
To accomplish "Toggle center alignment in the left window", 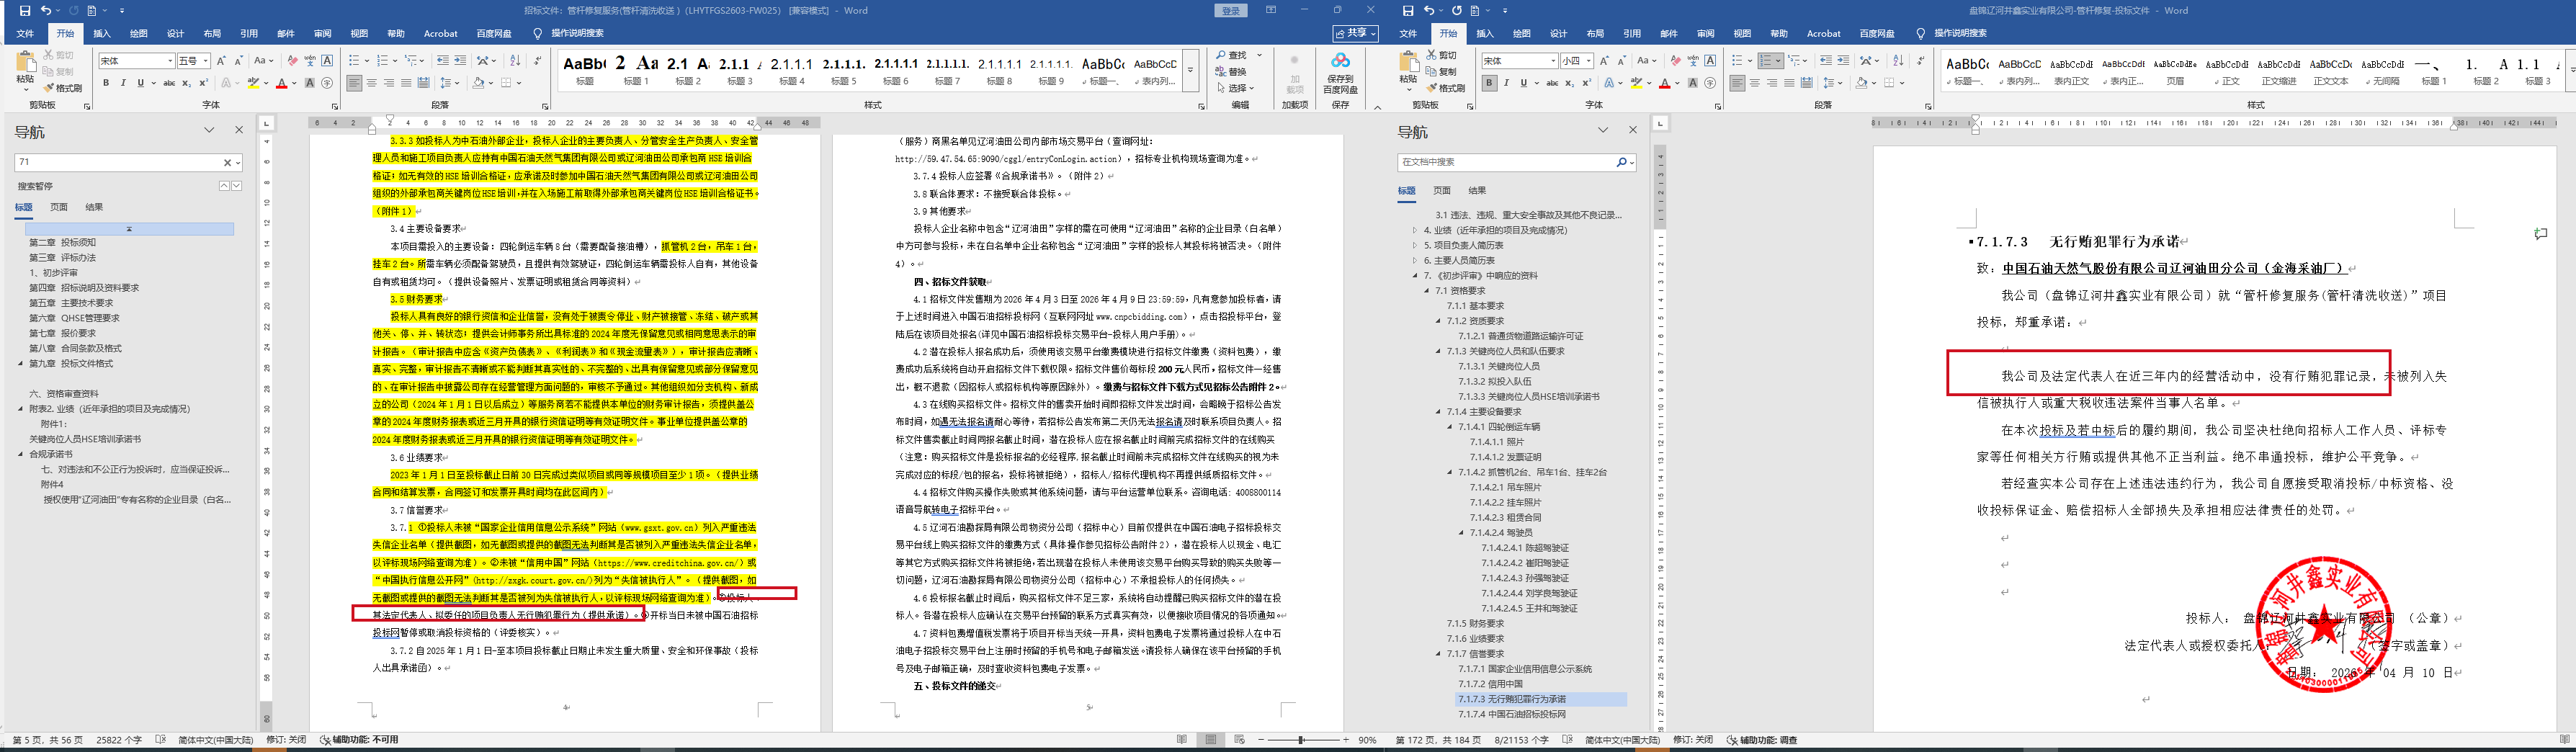I will pos(372,83).
